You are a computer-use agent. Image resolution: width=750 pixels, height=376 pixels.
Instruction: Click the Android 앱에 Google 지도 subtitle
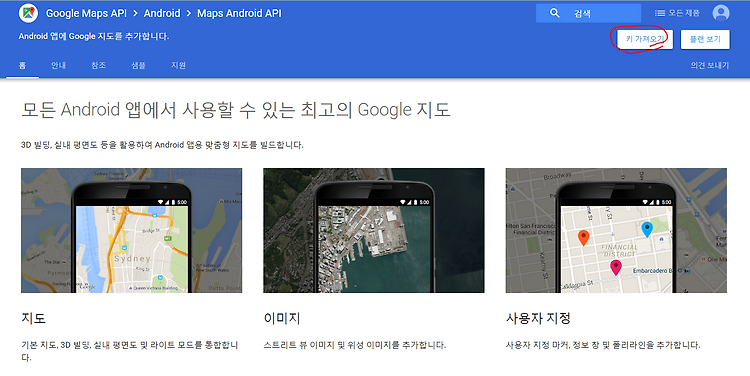click(94, 36)
